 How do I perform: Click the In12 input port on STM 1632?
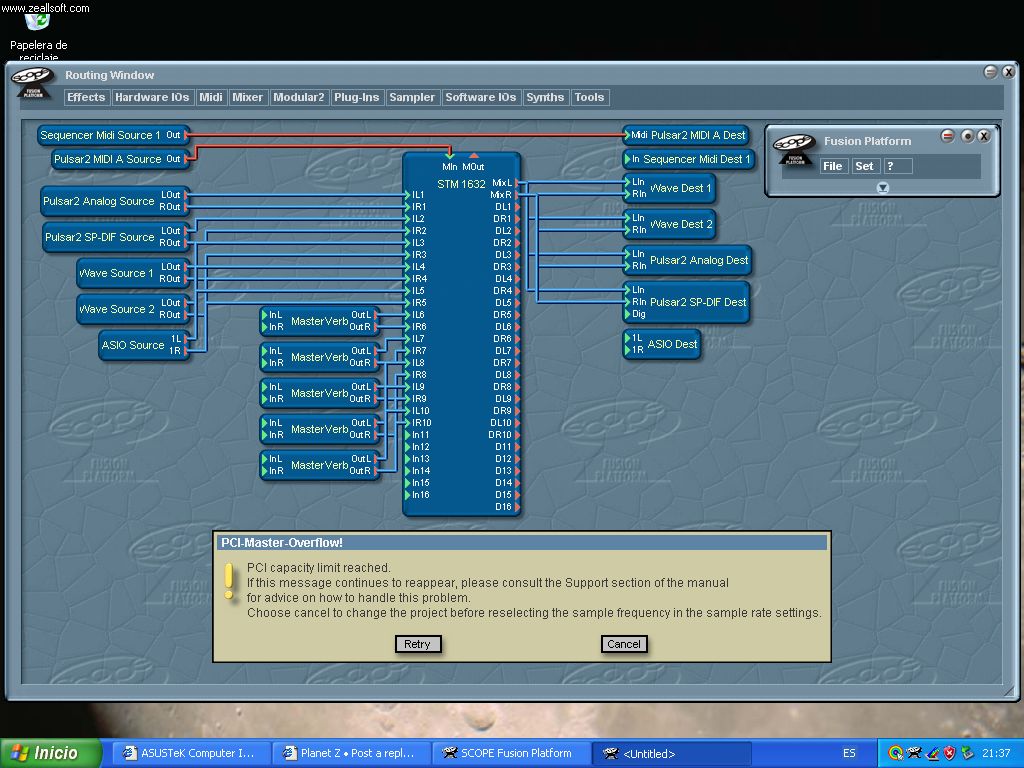pos(408,447)
